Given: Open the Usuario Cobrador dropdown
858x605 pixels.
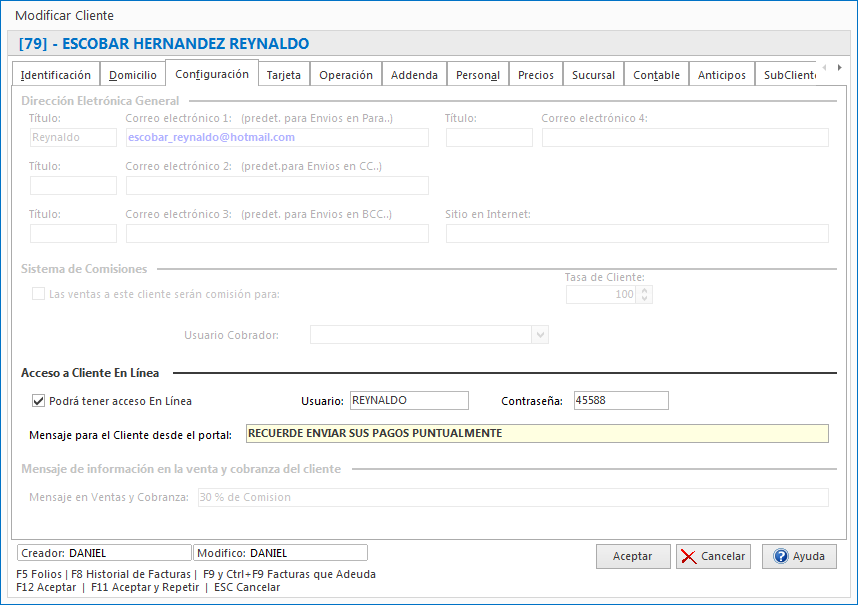Looking at the screenshot, I should tap(539, 334).
